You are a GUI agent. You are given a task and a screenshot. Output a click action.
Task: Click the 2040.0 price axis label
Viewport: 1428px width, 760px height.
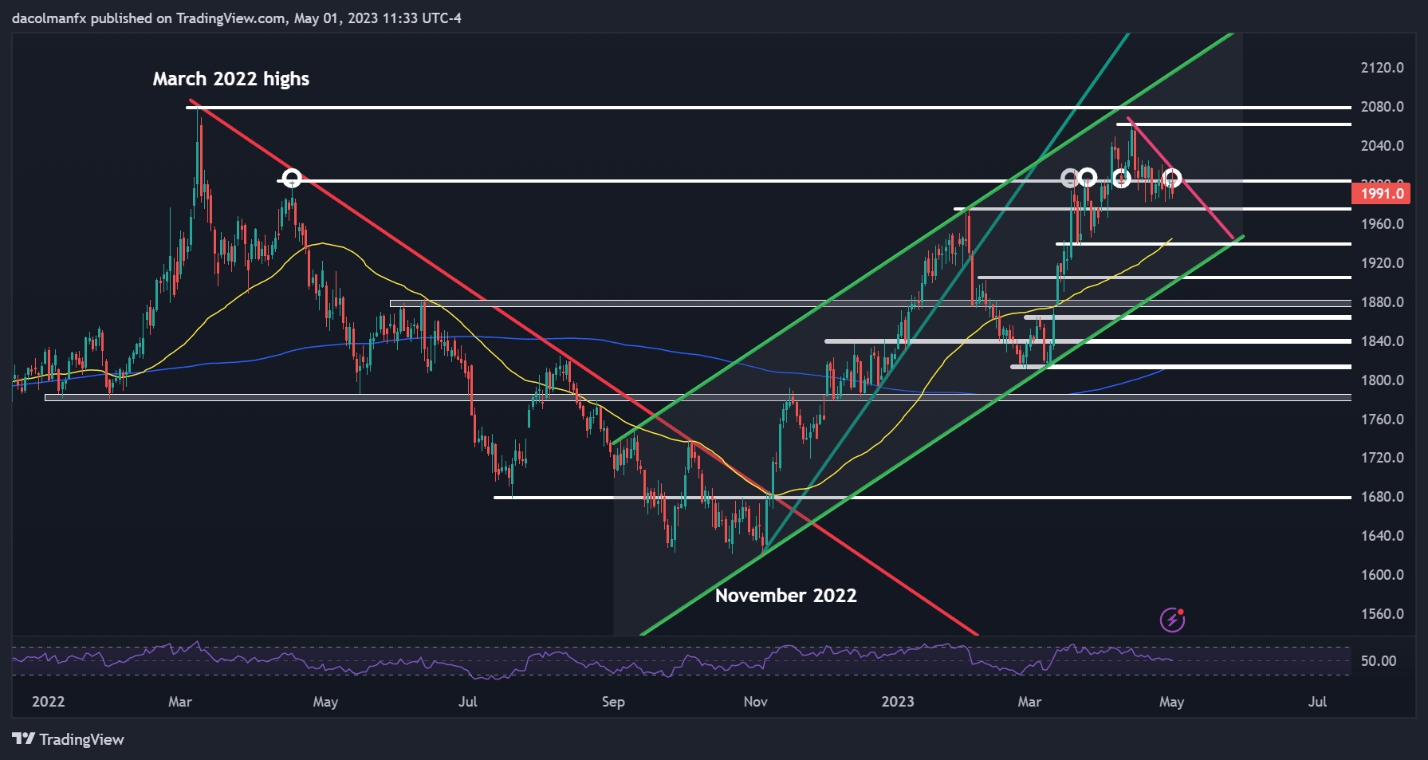click(x=1384, y=146)
